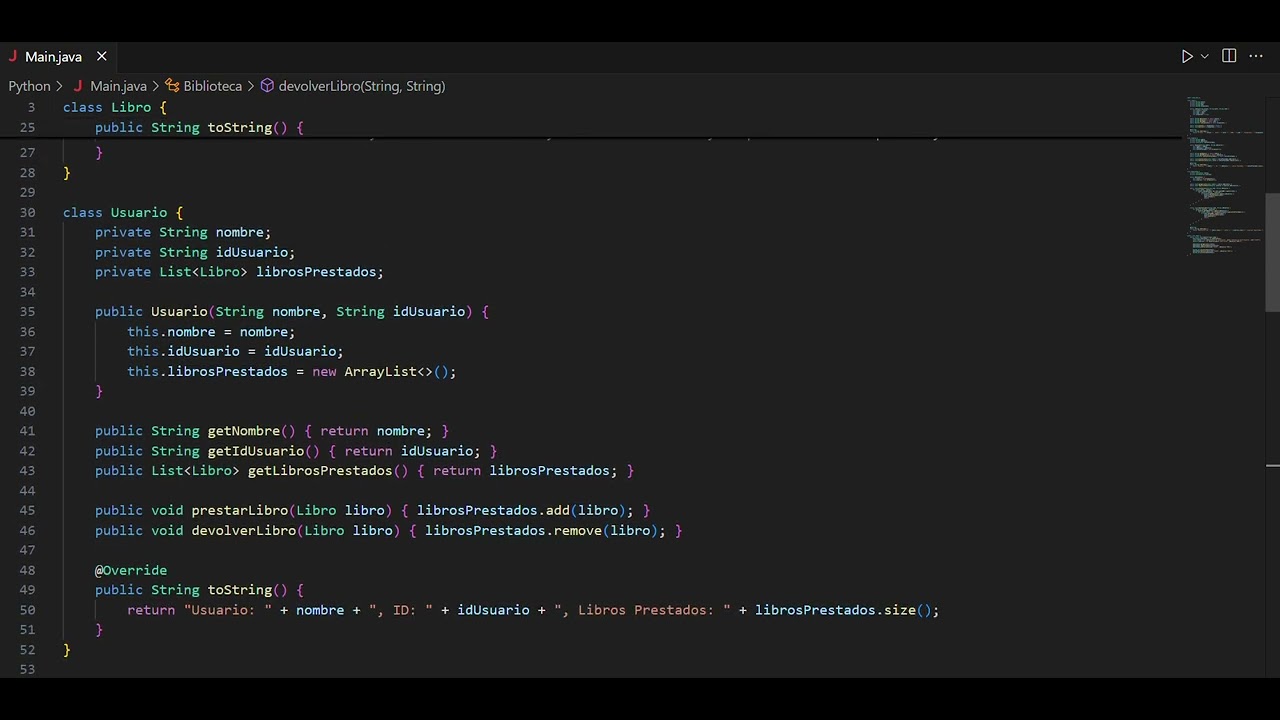Click the @Override annotation
The image size is (1280, 720).
pyautogui.click(x=131, y=570)
